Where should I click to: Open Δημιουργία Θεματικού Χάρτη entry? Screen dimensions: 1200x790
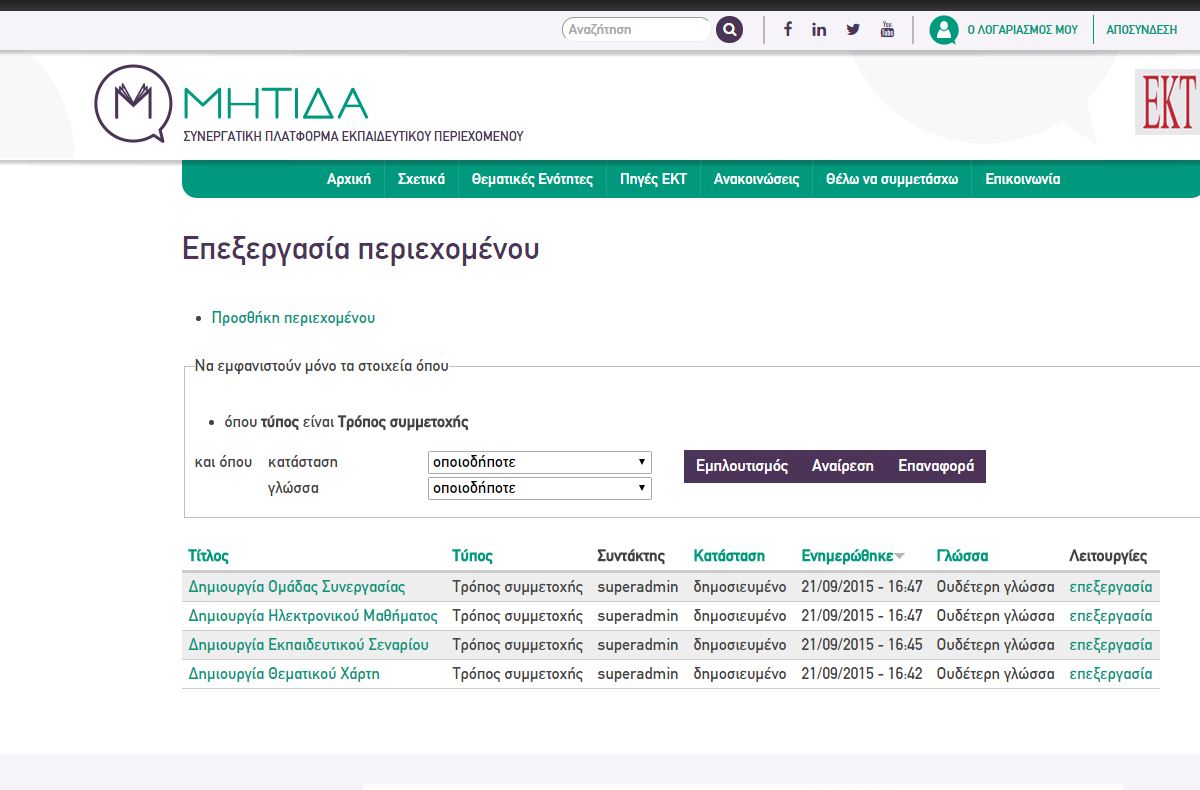click(x=284, y=674)
